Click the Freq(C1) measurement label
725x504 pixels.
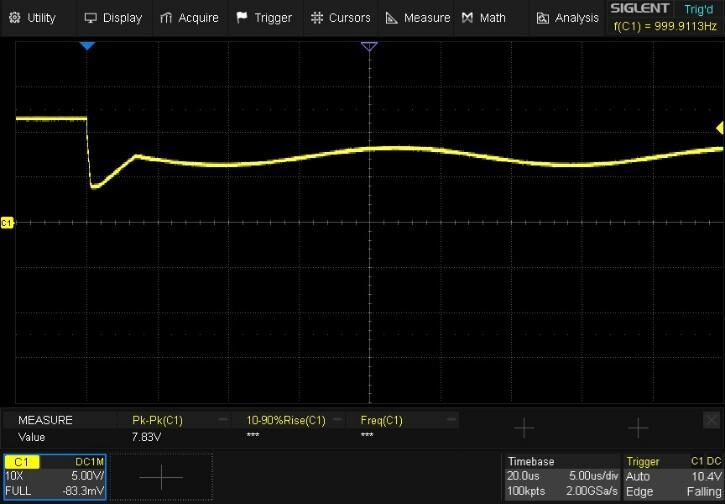[381, 420]
